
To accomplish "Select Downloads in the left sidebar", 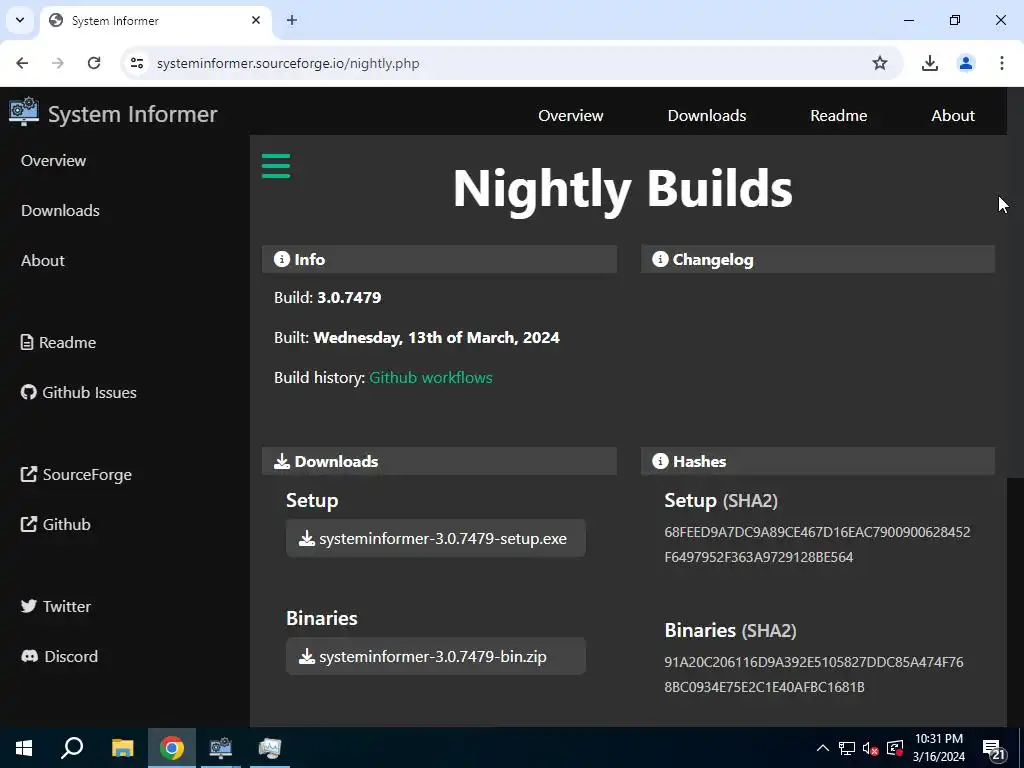I will [x=60, y=210].
